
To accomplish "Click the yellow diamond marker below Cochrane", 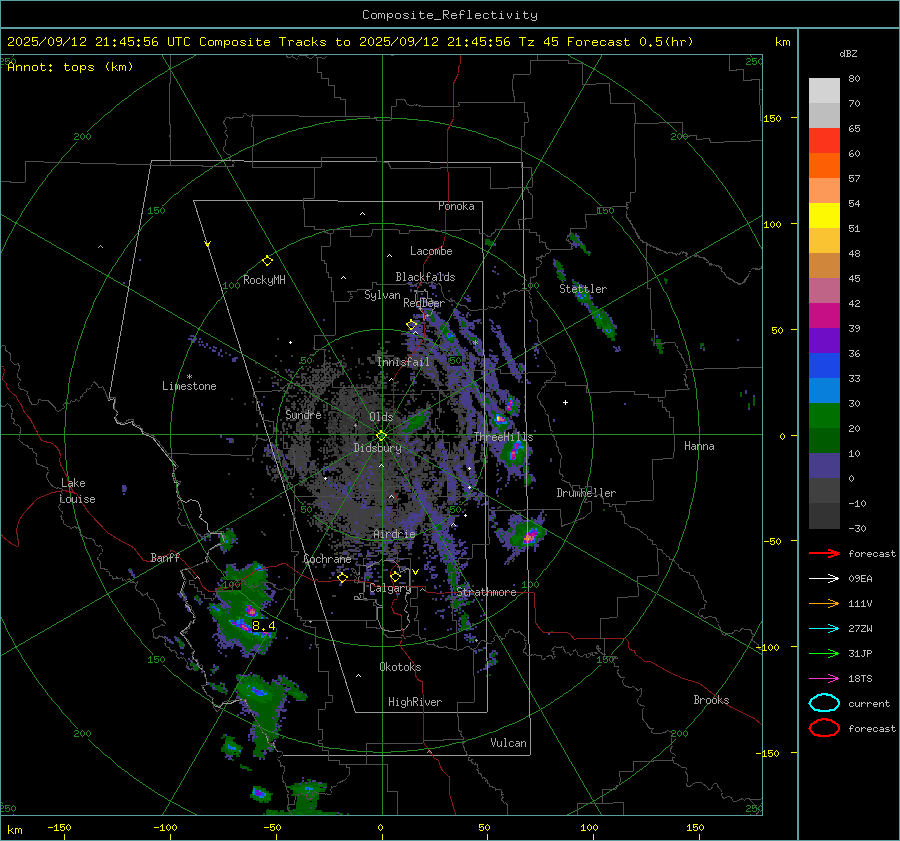I will [x=342, y=577].
